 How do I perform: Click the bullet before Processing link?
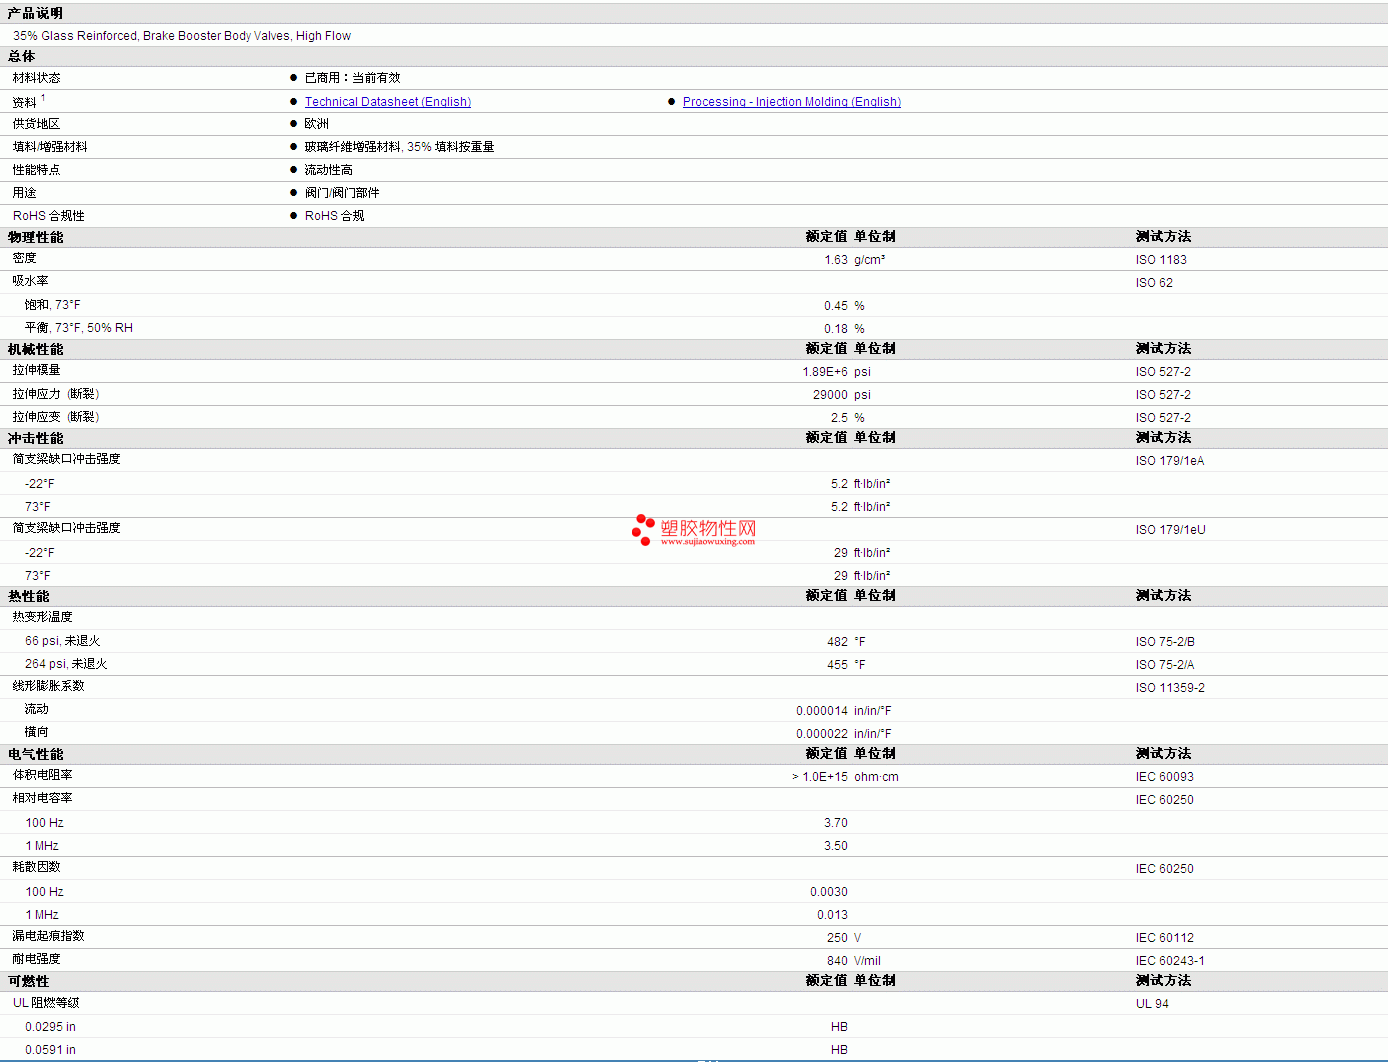tap(672, 102)
